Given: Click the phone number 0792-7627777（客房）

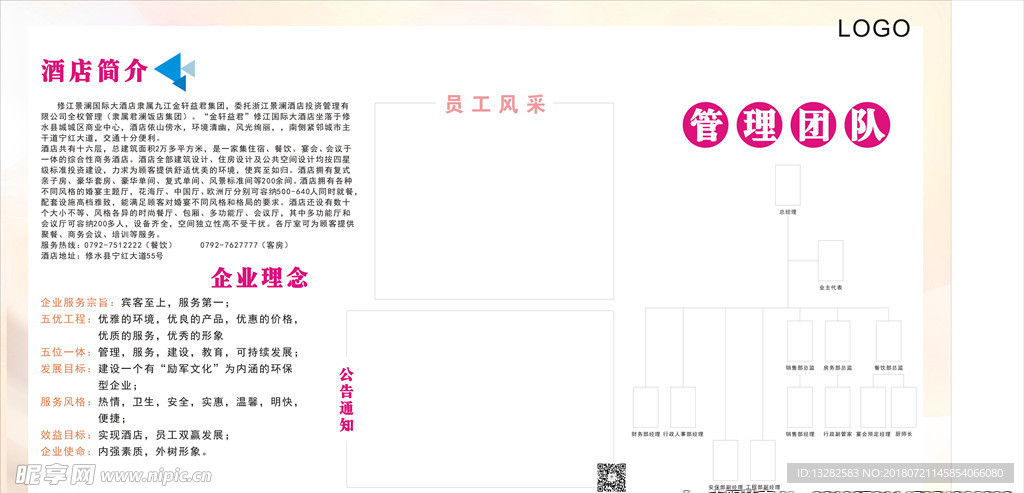Looking at the screenshot, I should coord(245,245).
